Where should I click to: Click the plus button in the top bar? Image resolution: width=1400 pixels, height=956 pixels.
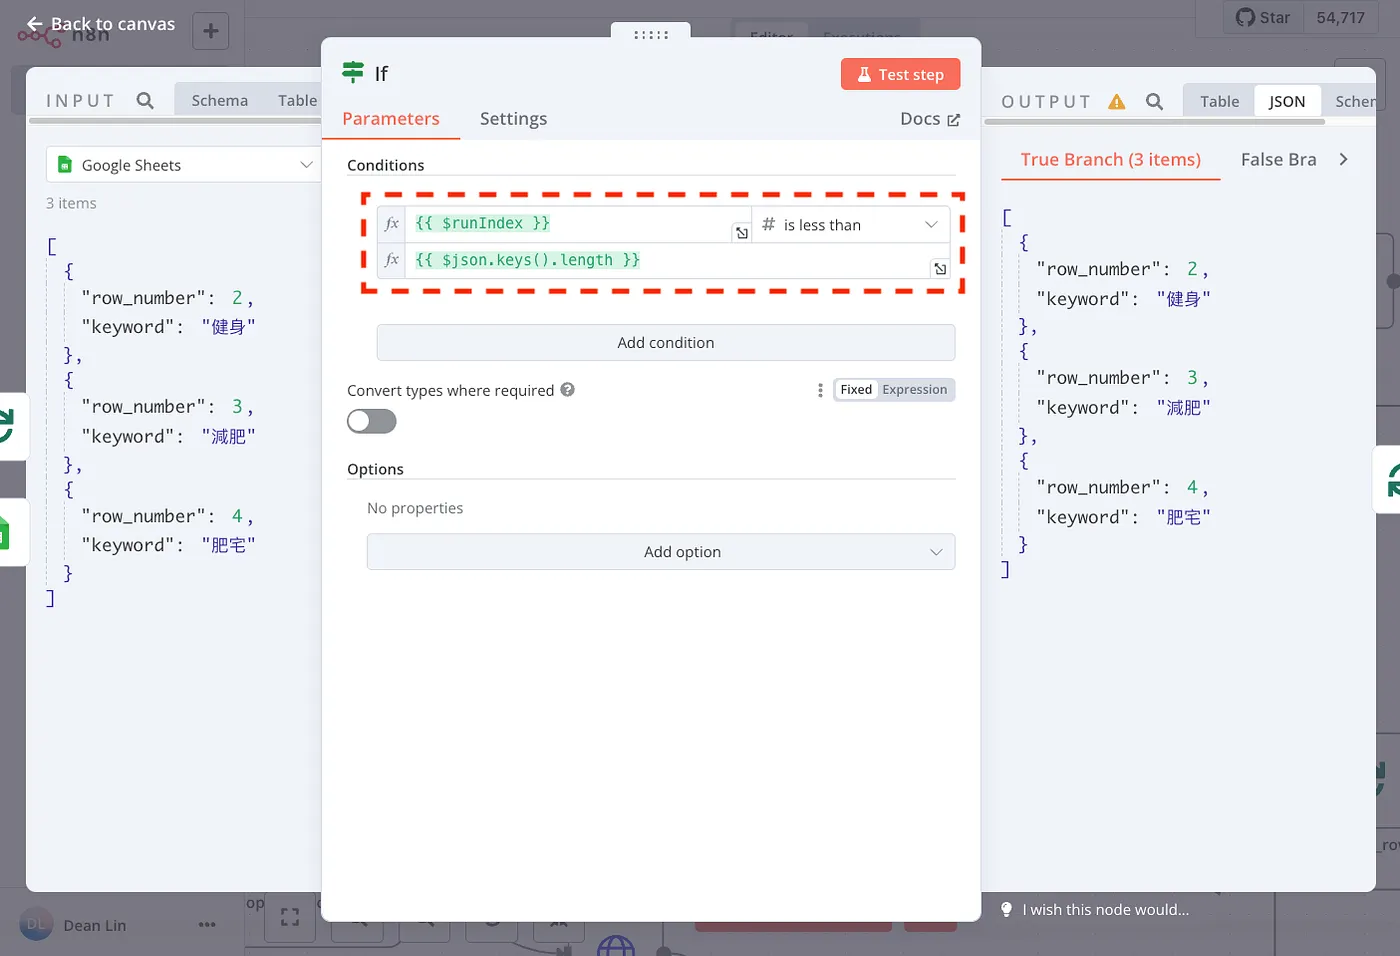pyautogui.click(x=210, y=31)
